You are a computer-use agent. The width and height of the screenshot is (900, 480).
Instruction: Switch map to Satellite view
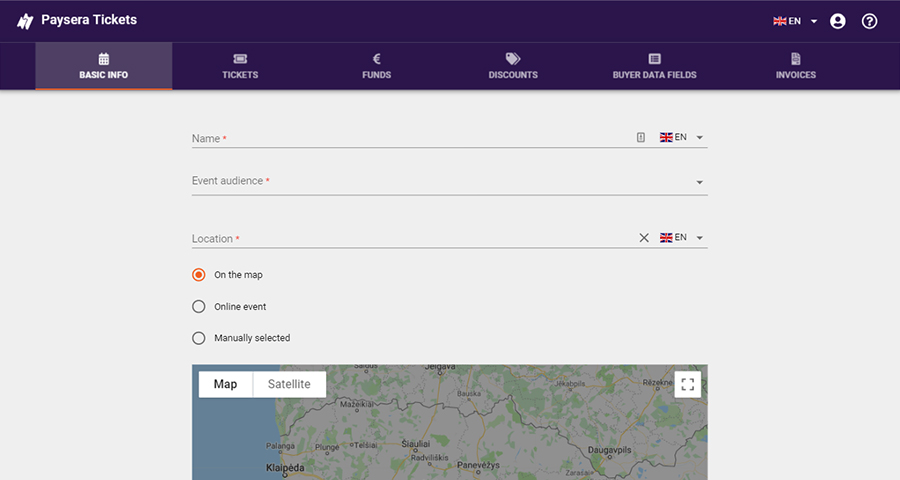289,384
